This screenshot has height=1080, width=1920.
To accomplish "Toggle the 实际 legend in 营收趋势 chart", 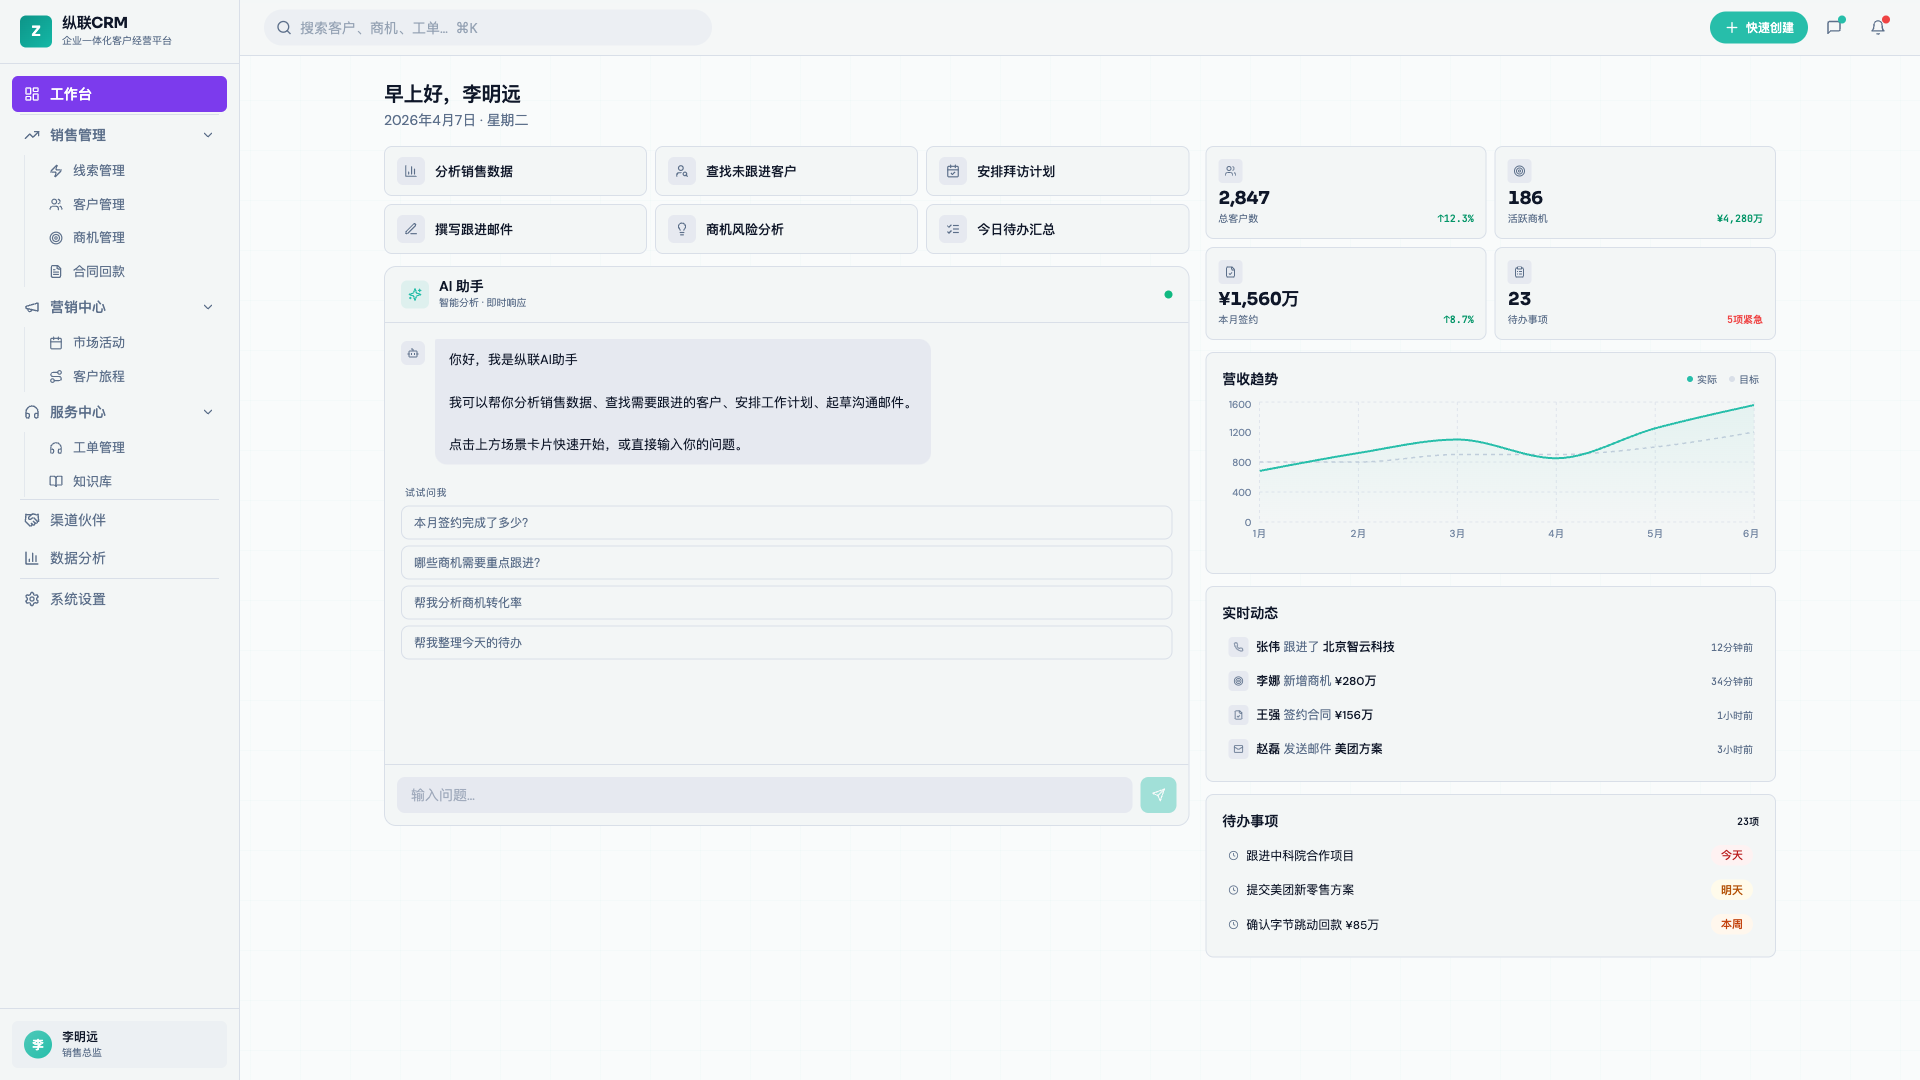I will (x=1700, y=379).
